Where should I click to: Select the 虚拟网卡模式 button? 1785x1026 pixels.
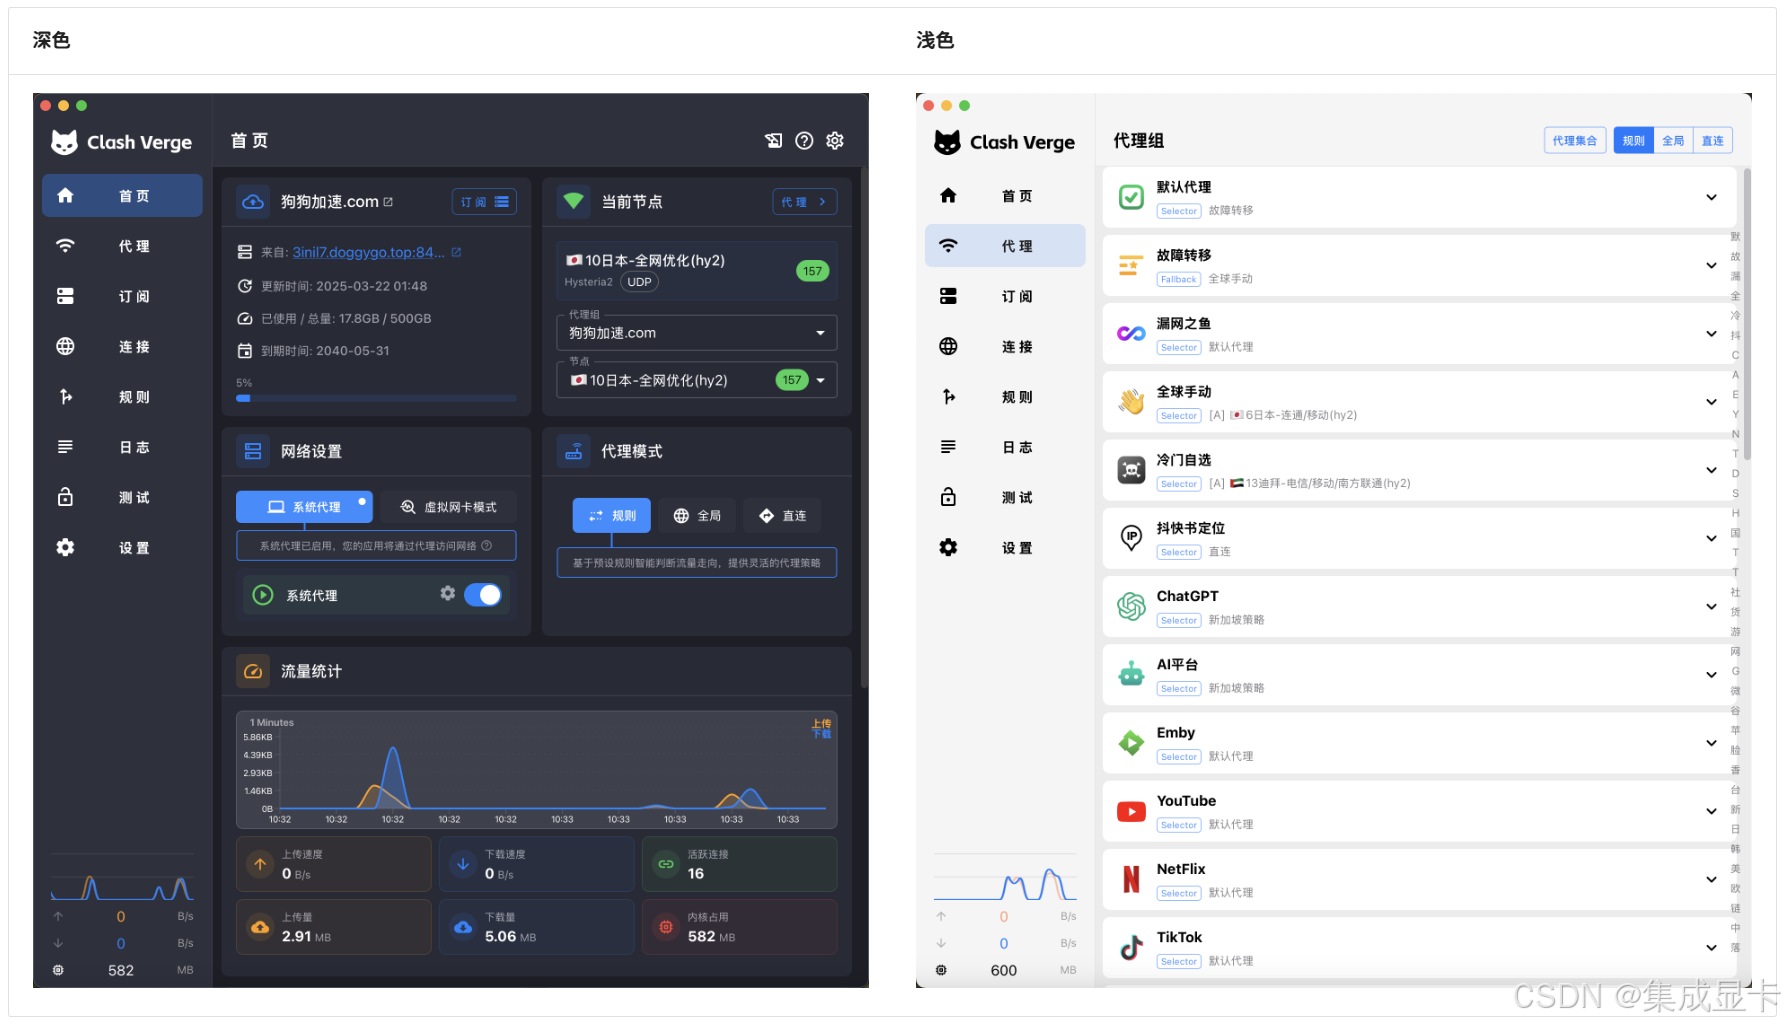click(x=448, y=507)
